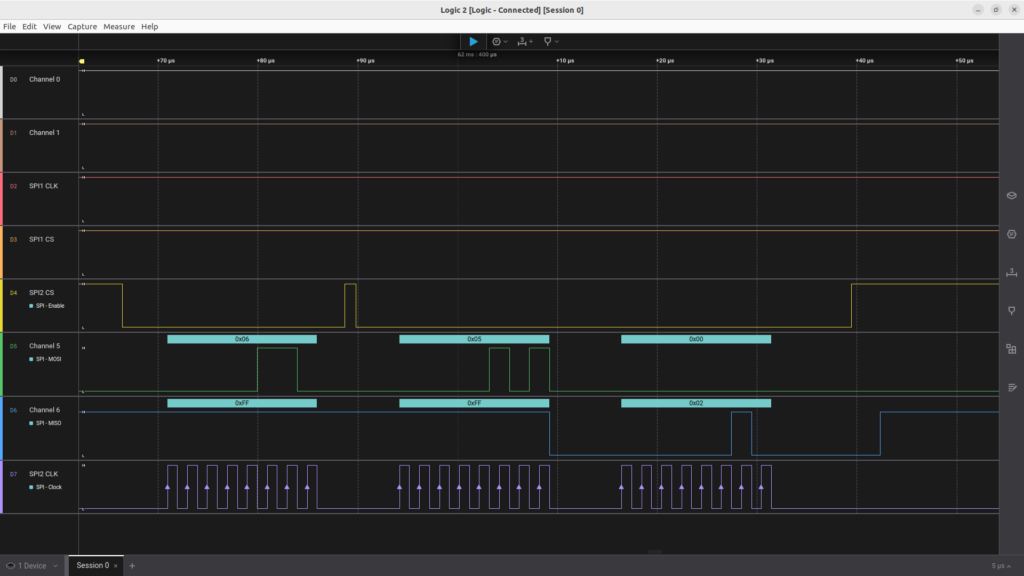Select the 0xFF MISO frame below MOSI 0x05

[x=474, y=404]
